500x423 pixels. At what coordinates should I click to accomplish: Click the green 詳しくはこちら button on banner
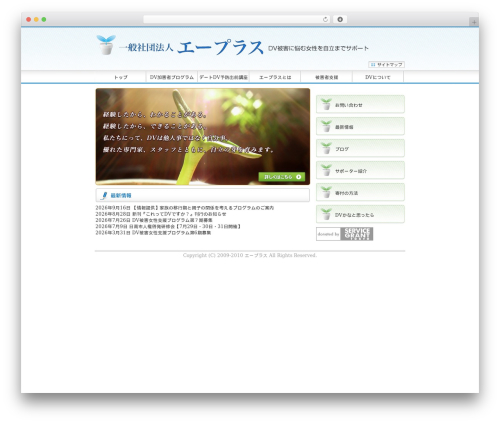[282, 177]
